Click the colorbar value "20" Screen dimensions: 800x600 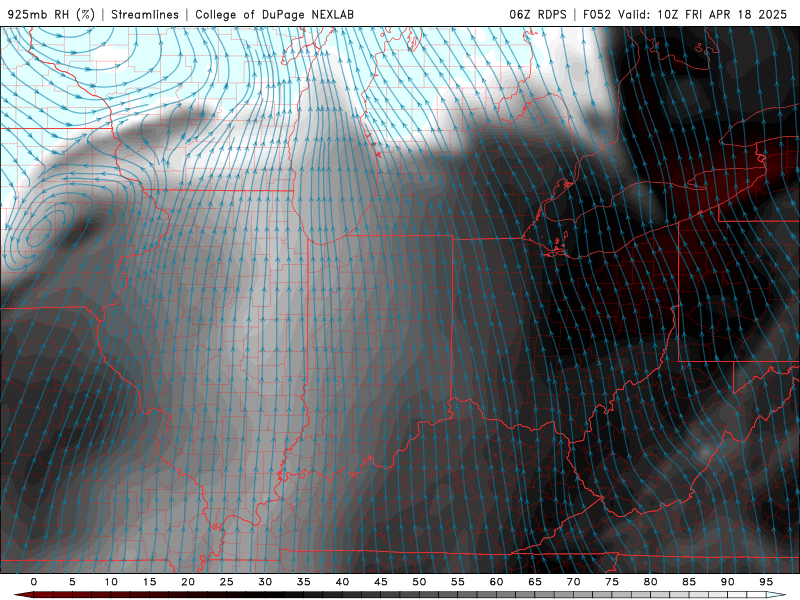(188, 582)
